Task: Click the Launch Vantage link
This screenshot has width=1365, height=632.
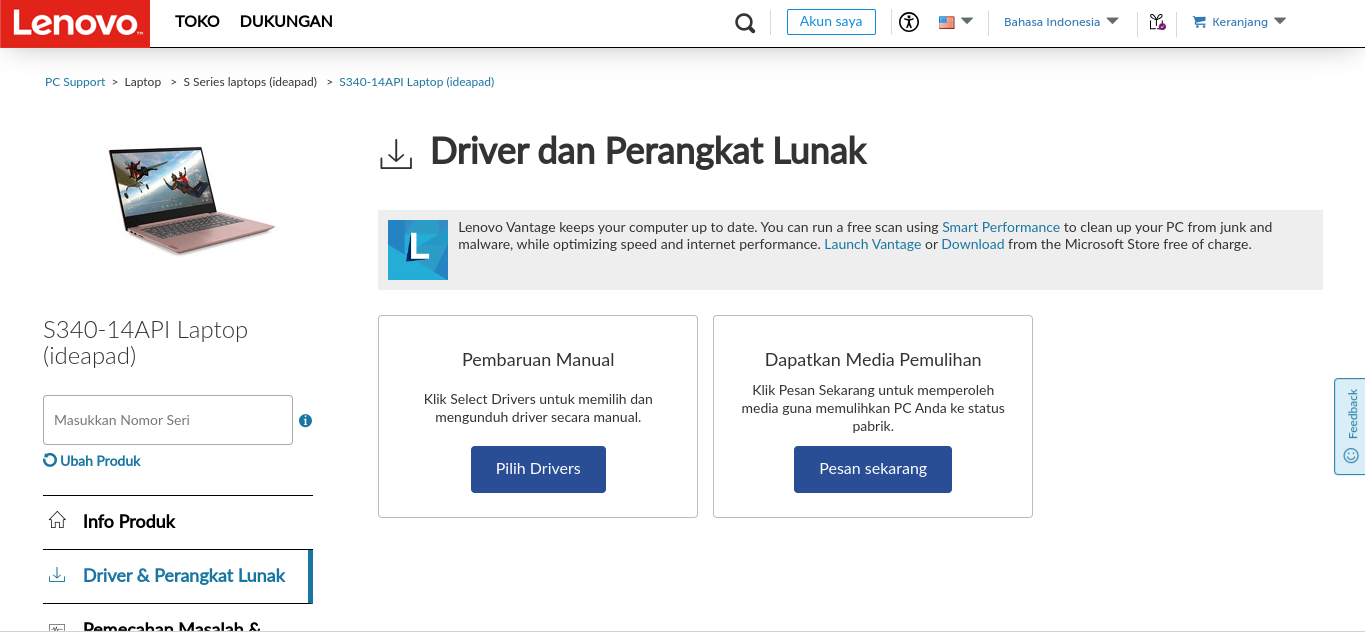Action: click(x=873, y=244)
